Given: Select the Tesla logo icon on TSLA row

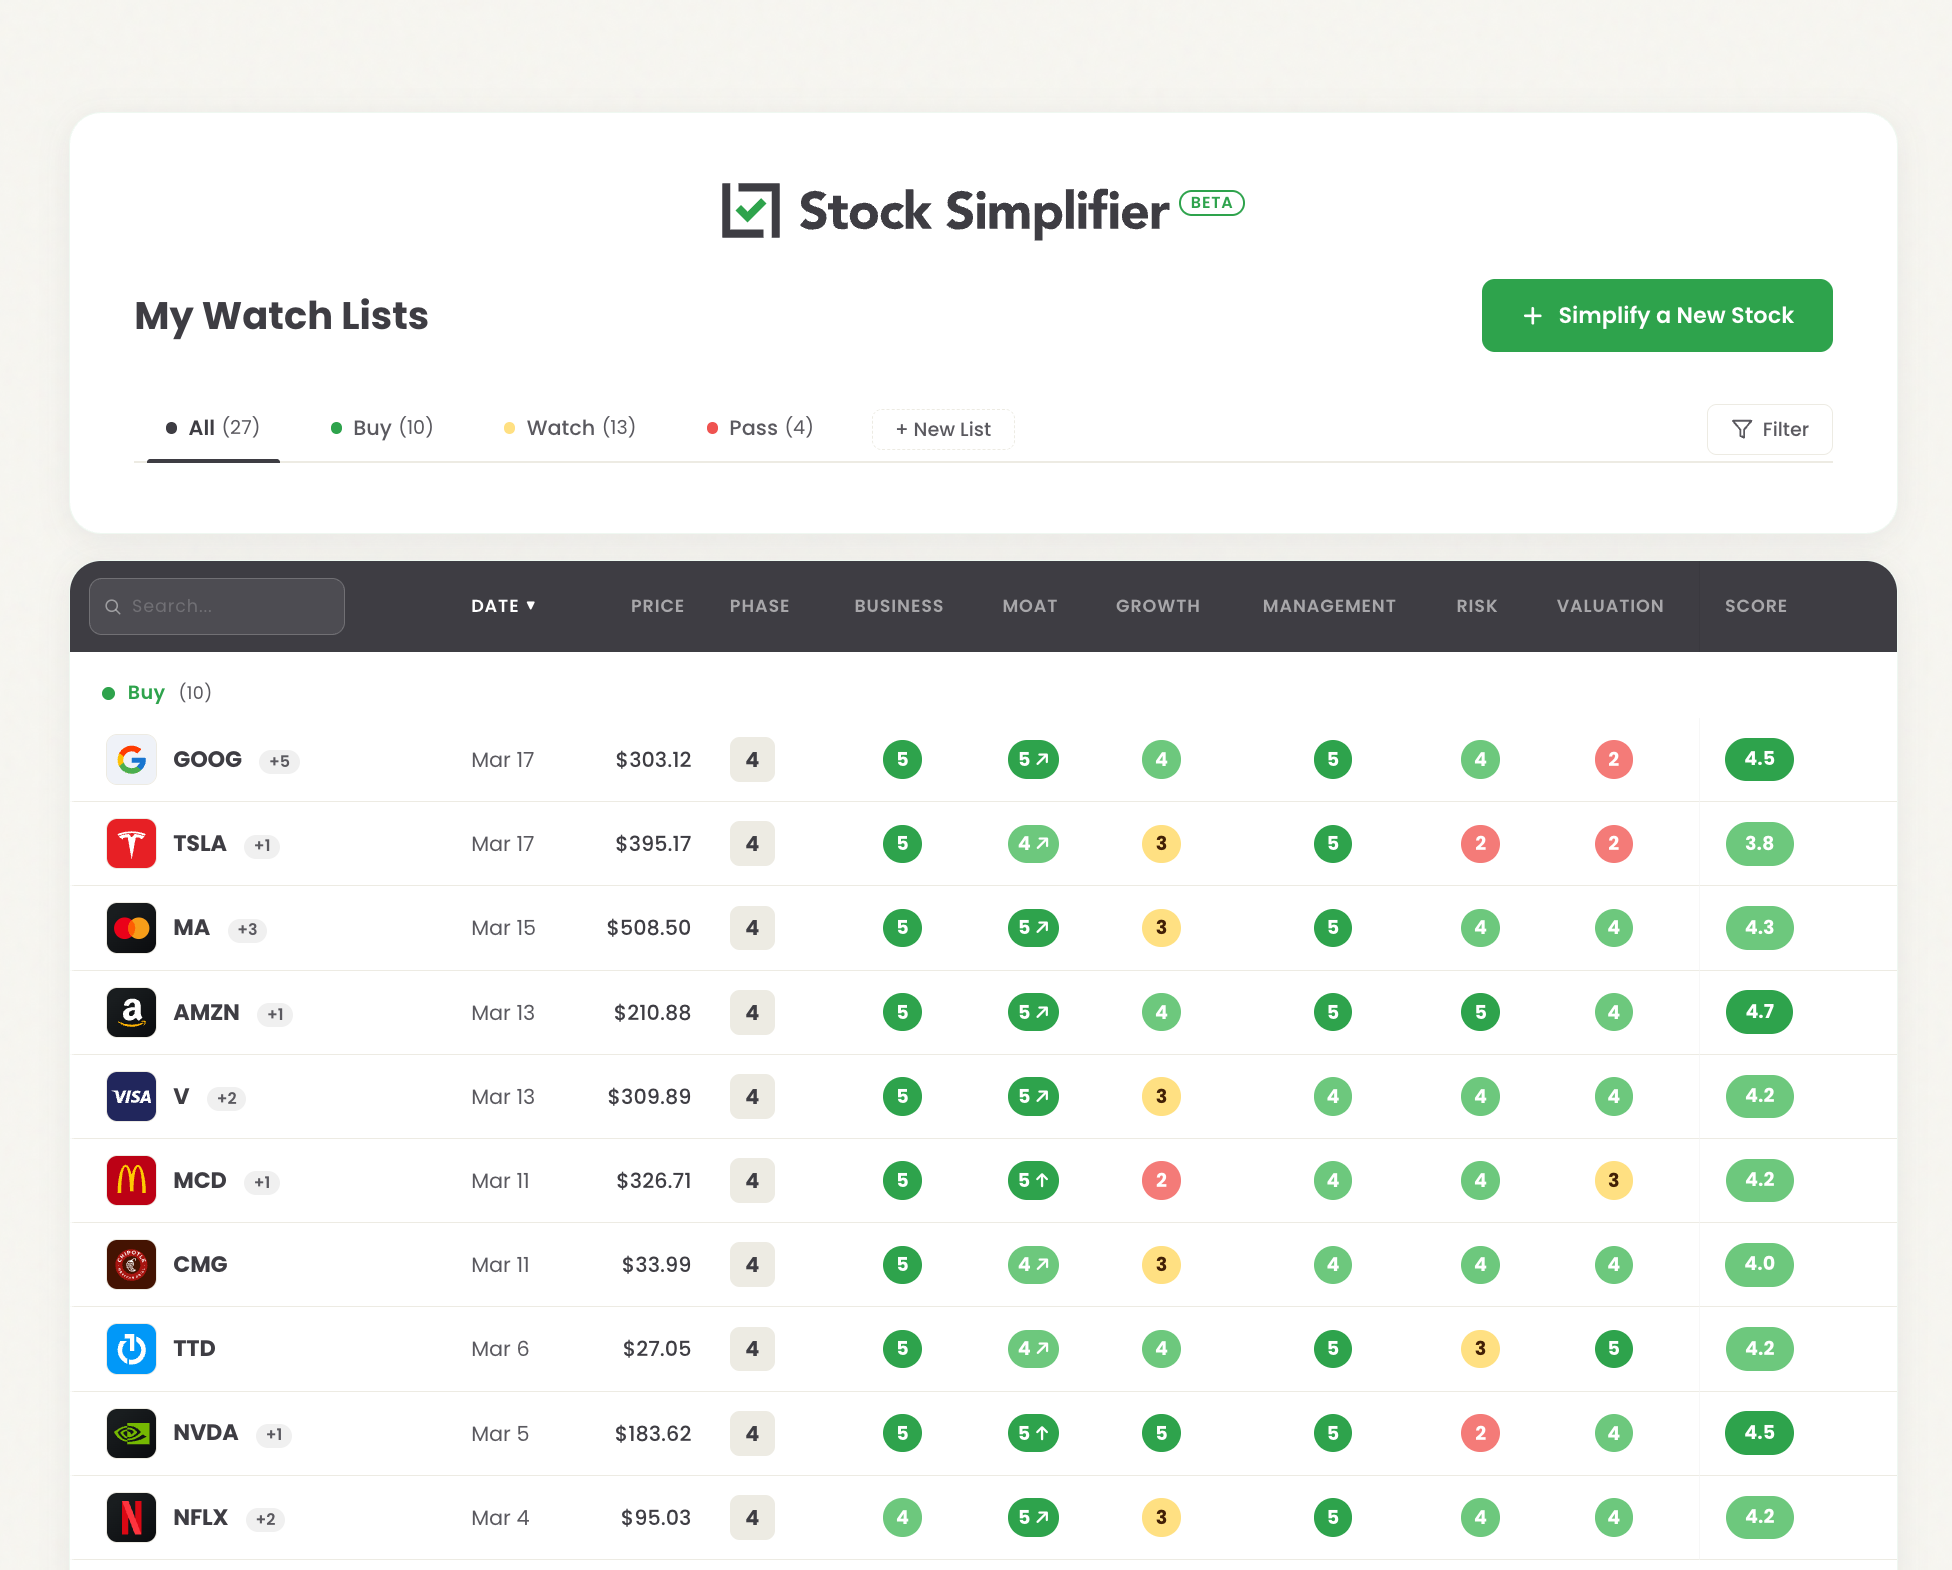Looking at the screenshot, I should click(x=131, y=843).
